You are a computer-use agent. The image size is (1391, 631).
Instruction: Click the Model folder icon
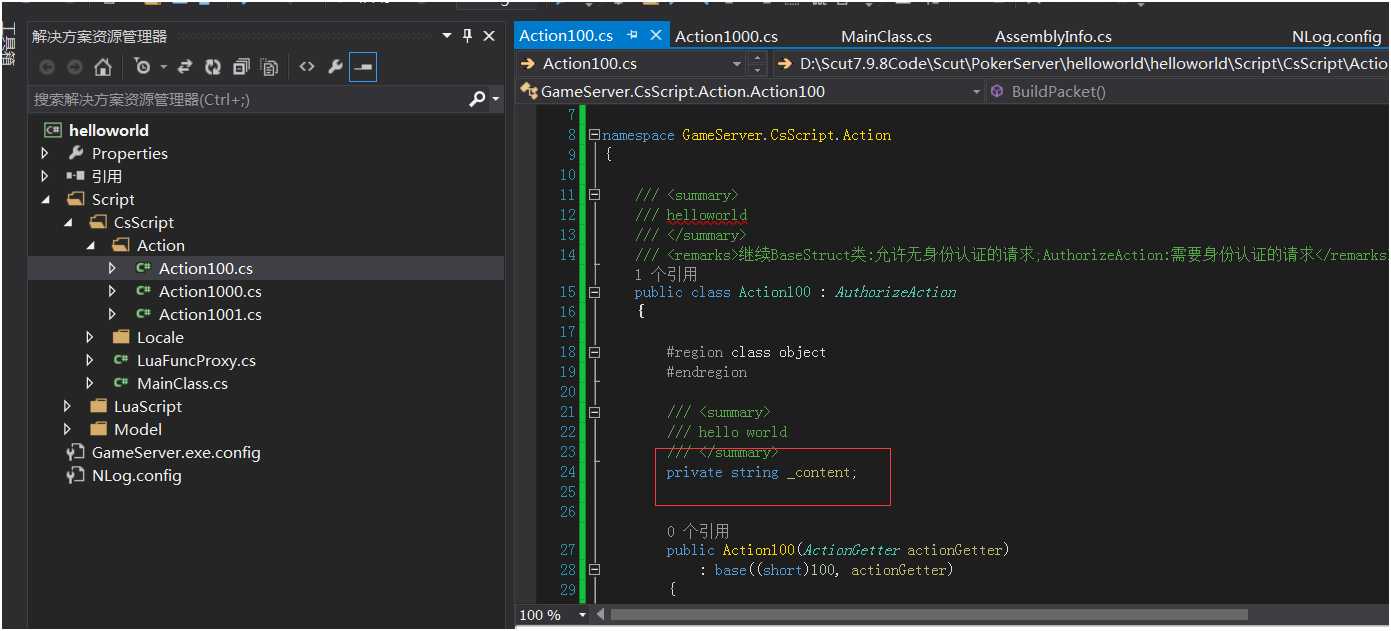98,429
